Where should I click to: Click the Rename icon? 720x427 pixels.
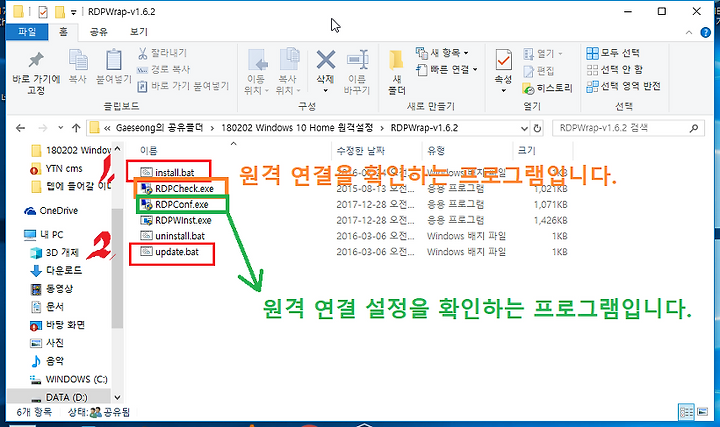tap(357, 60)
